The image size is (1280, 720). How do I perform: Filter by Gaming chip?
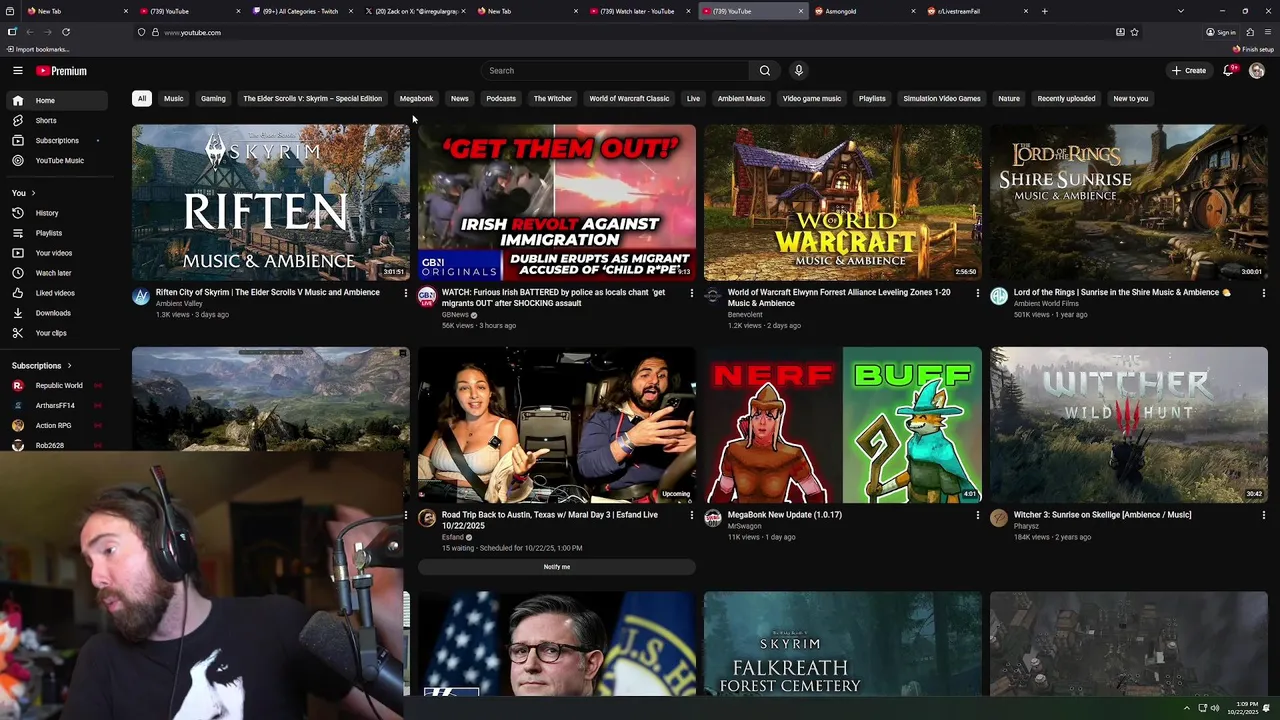(x=213, y=99)
